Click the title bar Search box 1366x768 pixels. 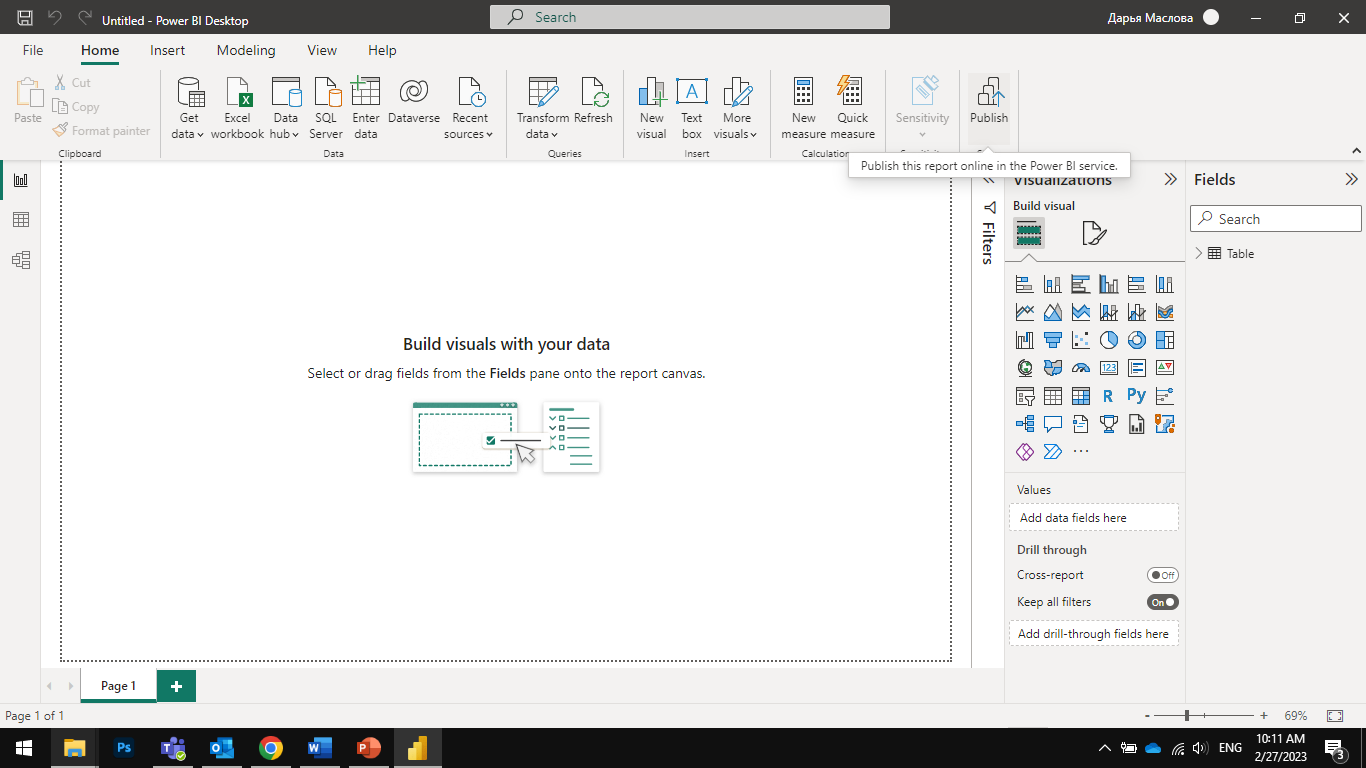tap(690, 17)
